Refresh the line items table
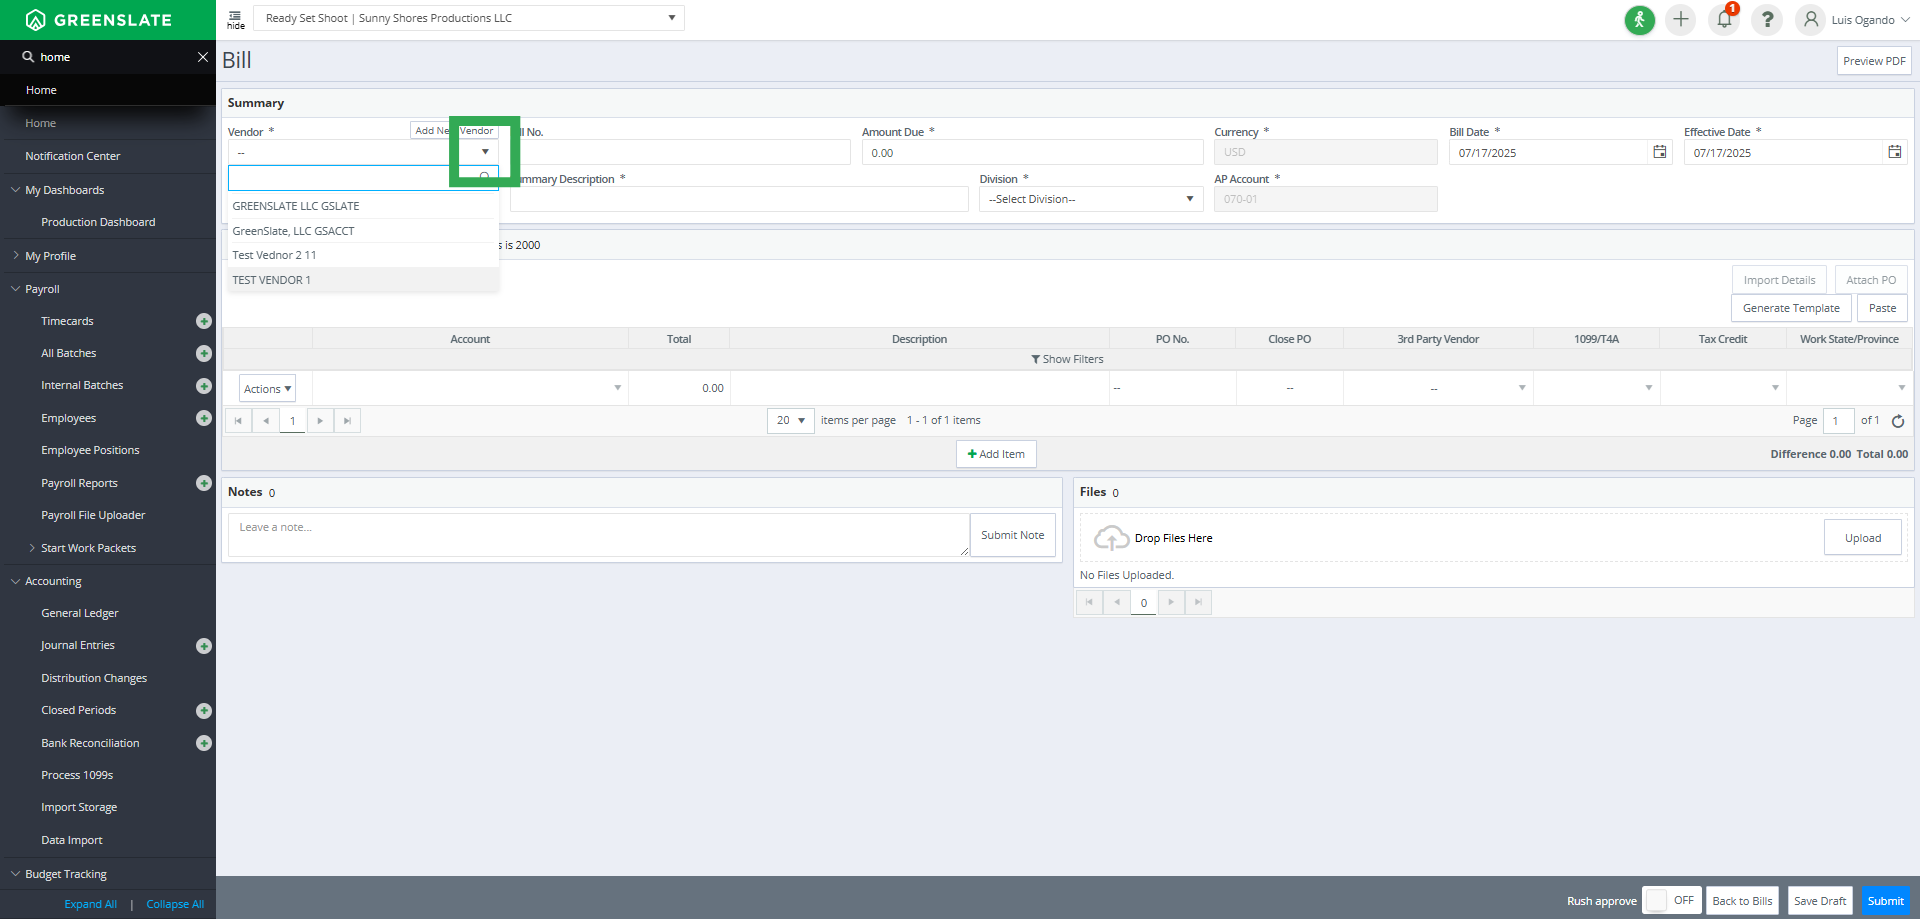This screenshot has height=919, width=1920. (1898, 420)
